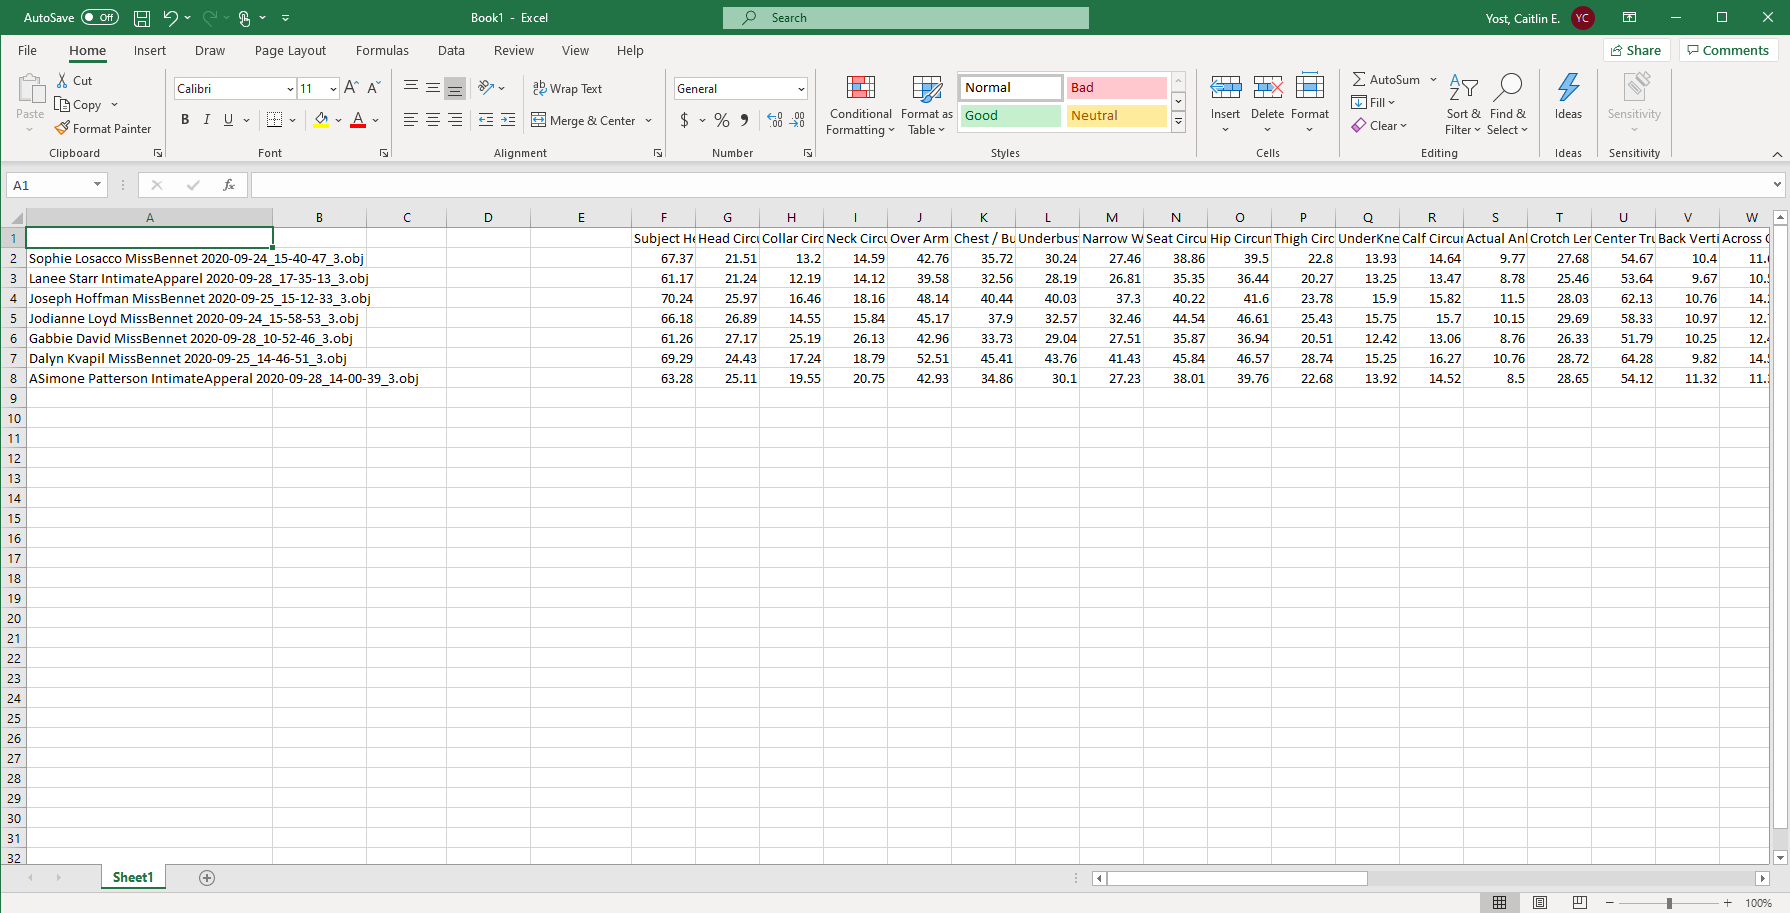The height and width of the screenshot is (913, 1790).
Task: Expand the cell styles gallery More arrow
Action: (x=1179, y=122)
